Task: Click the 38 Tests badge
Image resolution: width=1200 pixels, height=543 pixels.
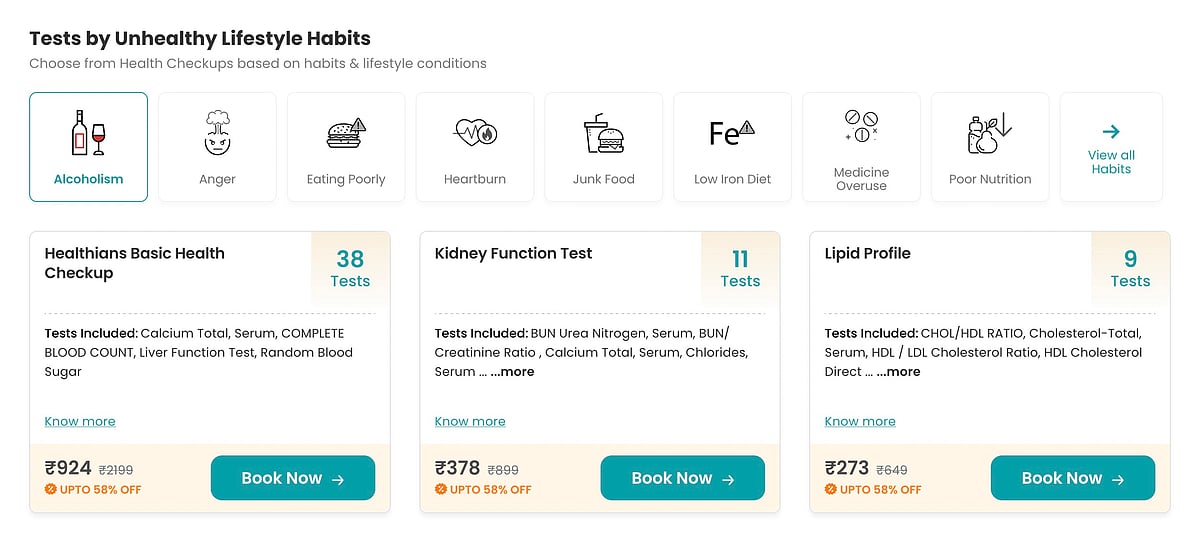Action: 350,268
